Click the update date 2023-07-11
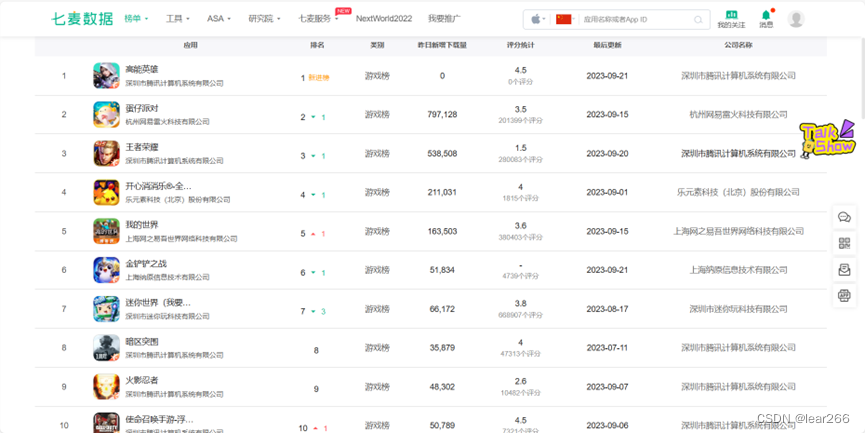This screenshot has width=865, height=433. 607,348
